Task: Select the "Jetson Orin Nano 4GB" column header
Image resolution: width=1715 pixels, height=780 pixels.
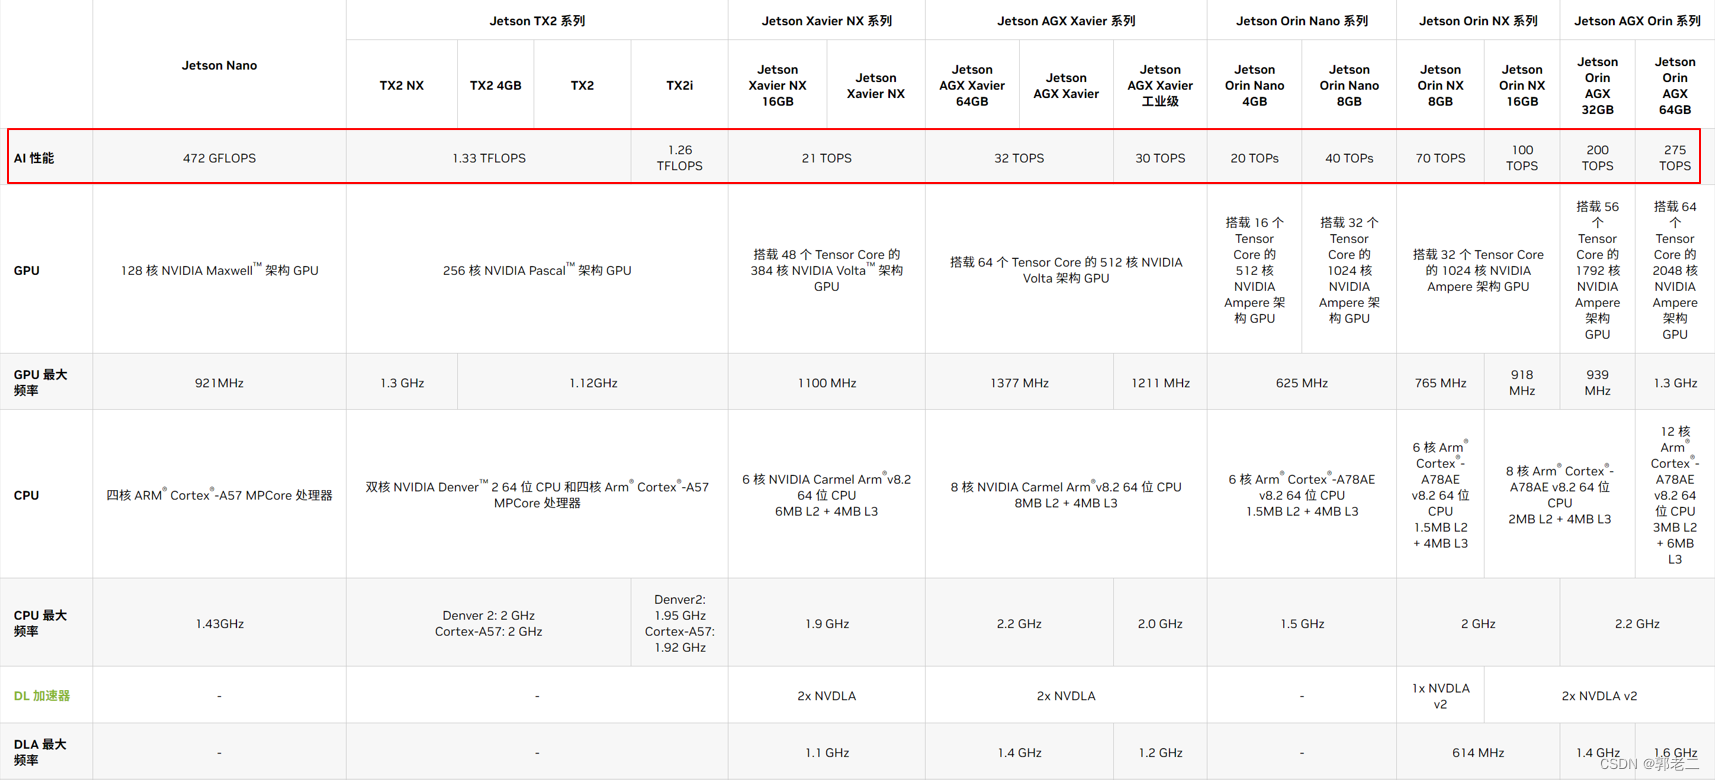Action: 1255,86
